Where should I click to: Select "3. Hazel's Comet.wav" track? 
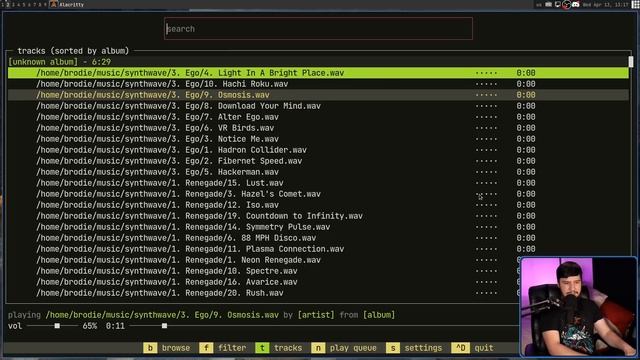(318, 194)
